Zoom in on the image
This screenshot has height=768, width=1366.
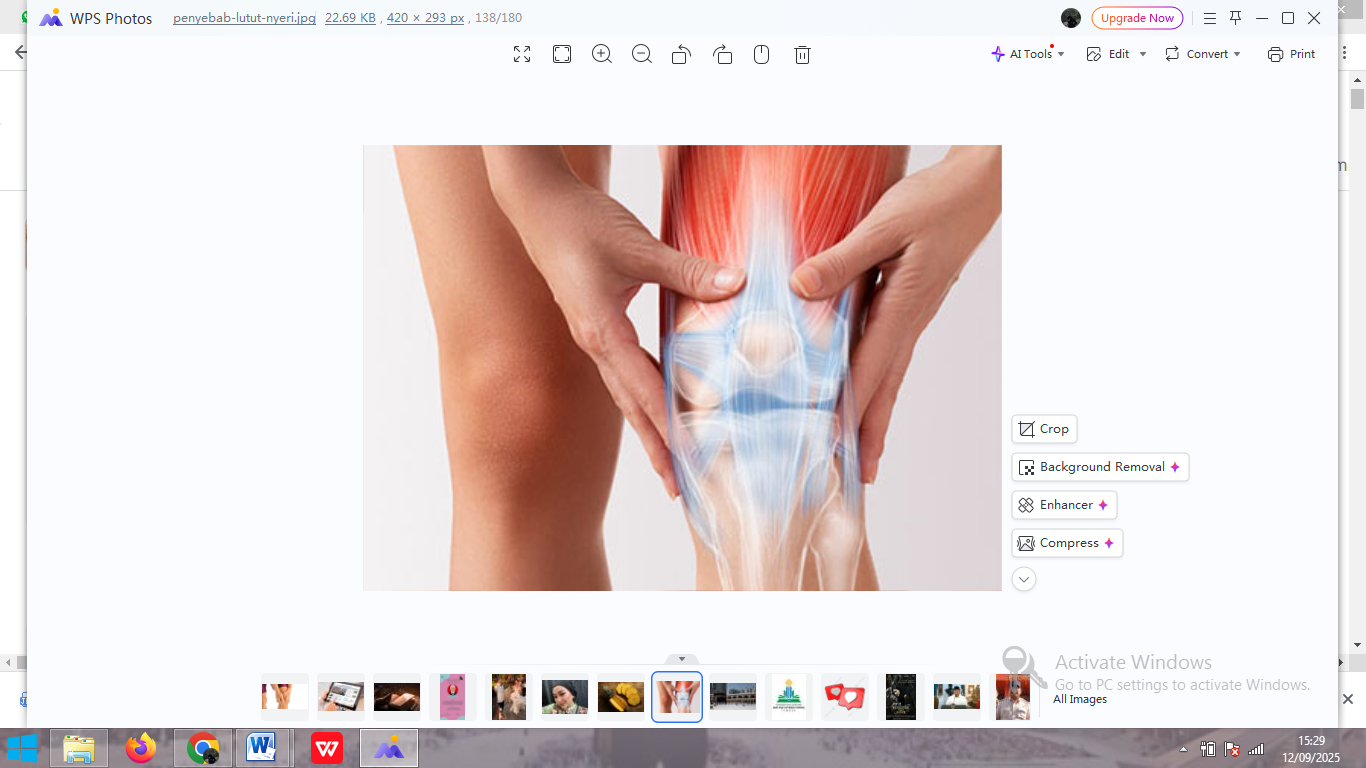pyautogui.click(x=602, y=54)
